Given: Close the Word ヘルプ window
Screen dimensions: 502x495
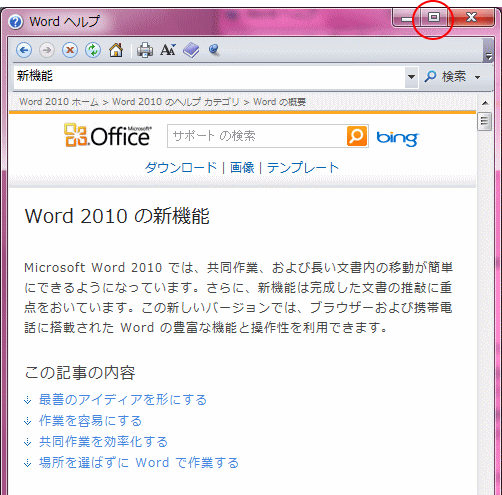Looking at the screenshot, I should tap(471, 17).
